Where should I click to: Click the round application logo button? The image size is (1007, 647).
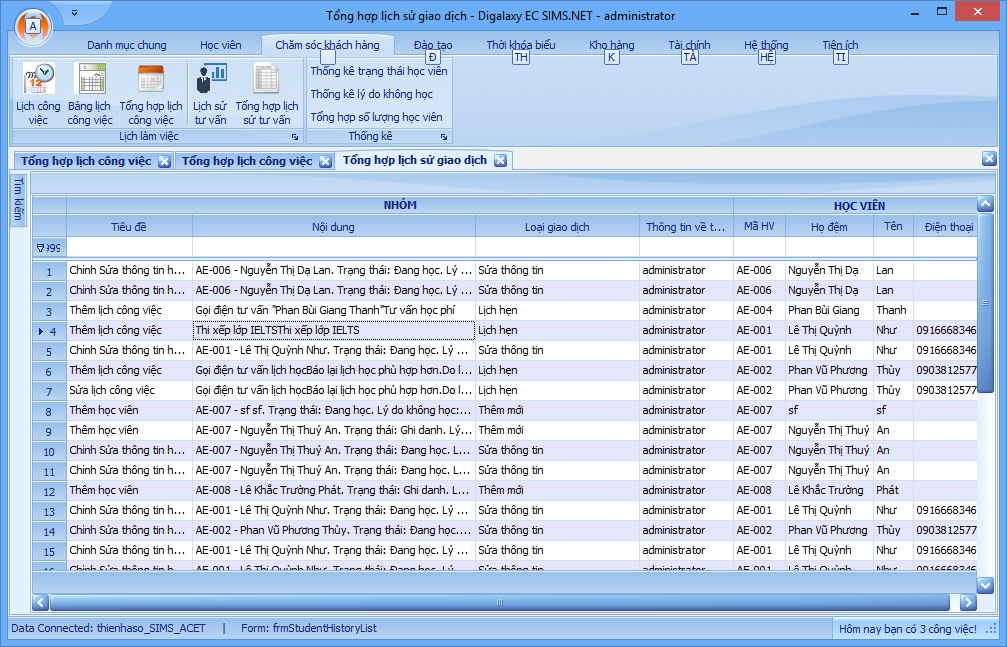point(31,25)
